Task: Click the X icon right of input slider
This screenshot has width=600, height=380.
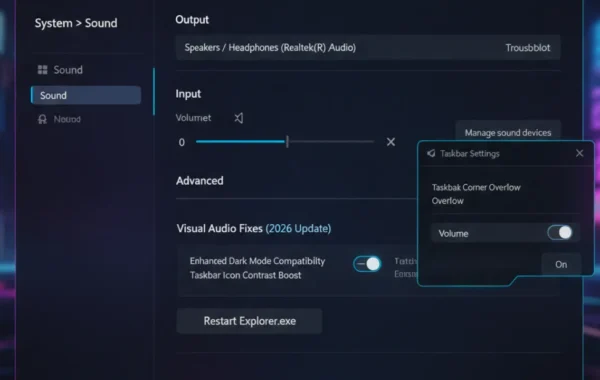Action: click(391, 142)
